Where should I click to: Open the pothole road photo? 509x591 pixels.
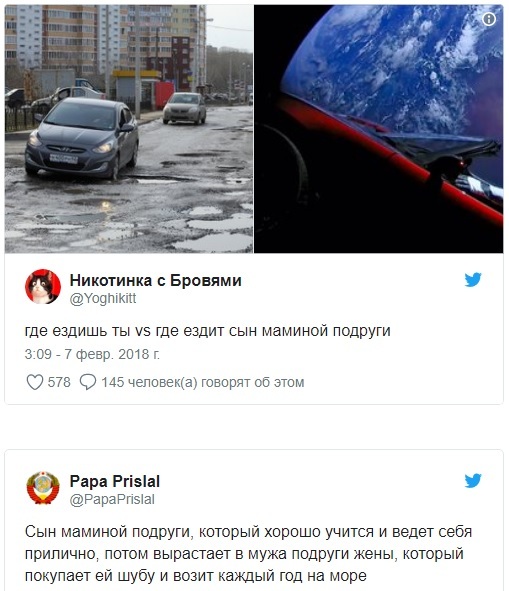coord(129,129)
